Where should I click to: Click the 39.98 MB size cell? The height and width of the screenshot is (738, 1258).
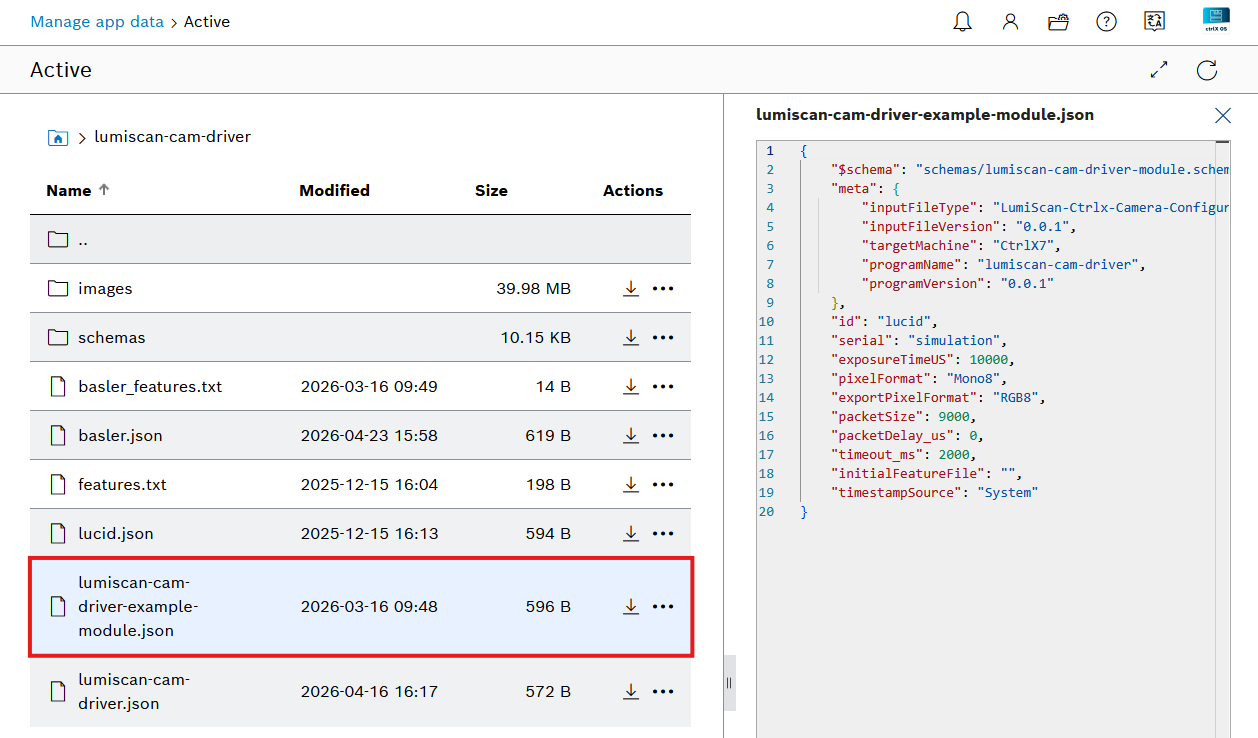(x=533, y=289)
